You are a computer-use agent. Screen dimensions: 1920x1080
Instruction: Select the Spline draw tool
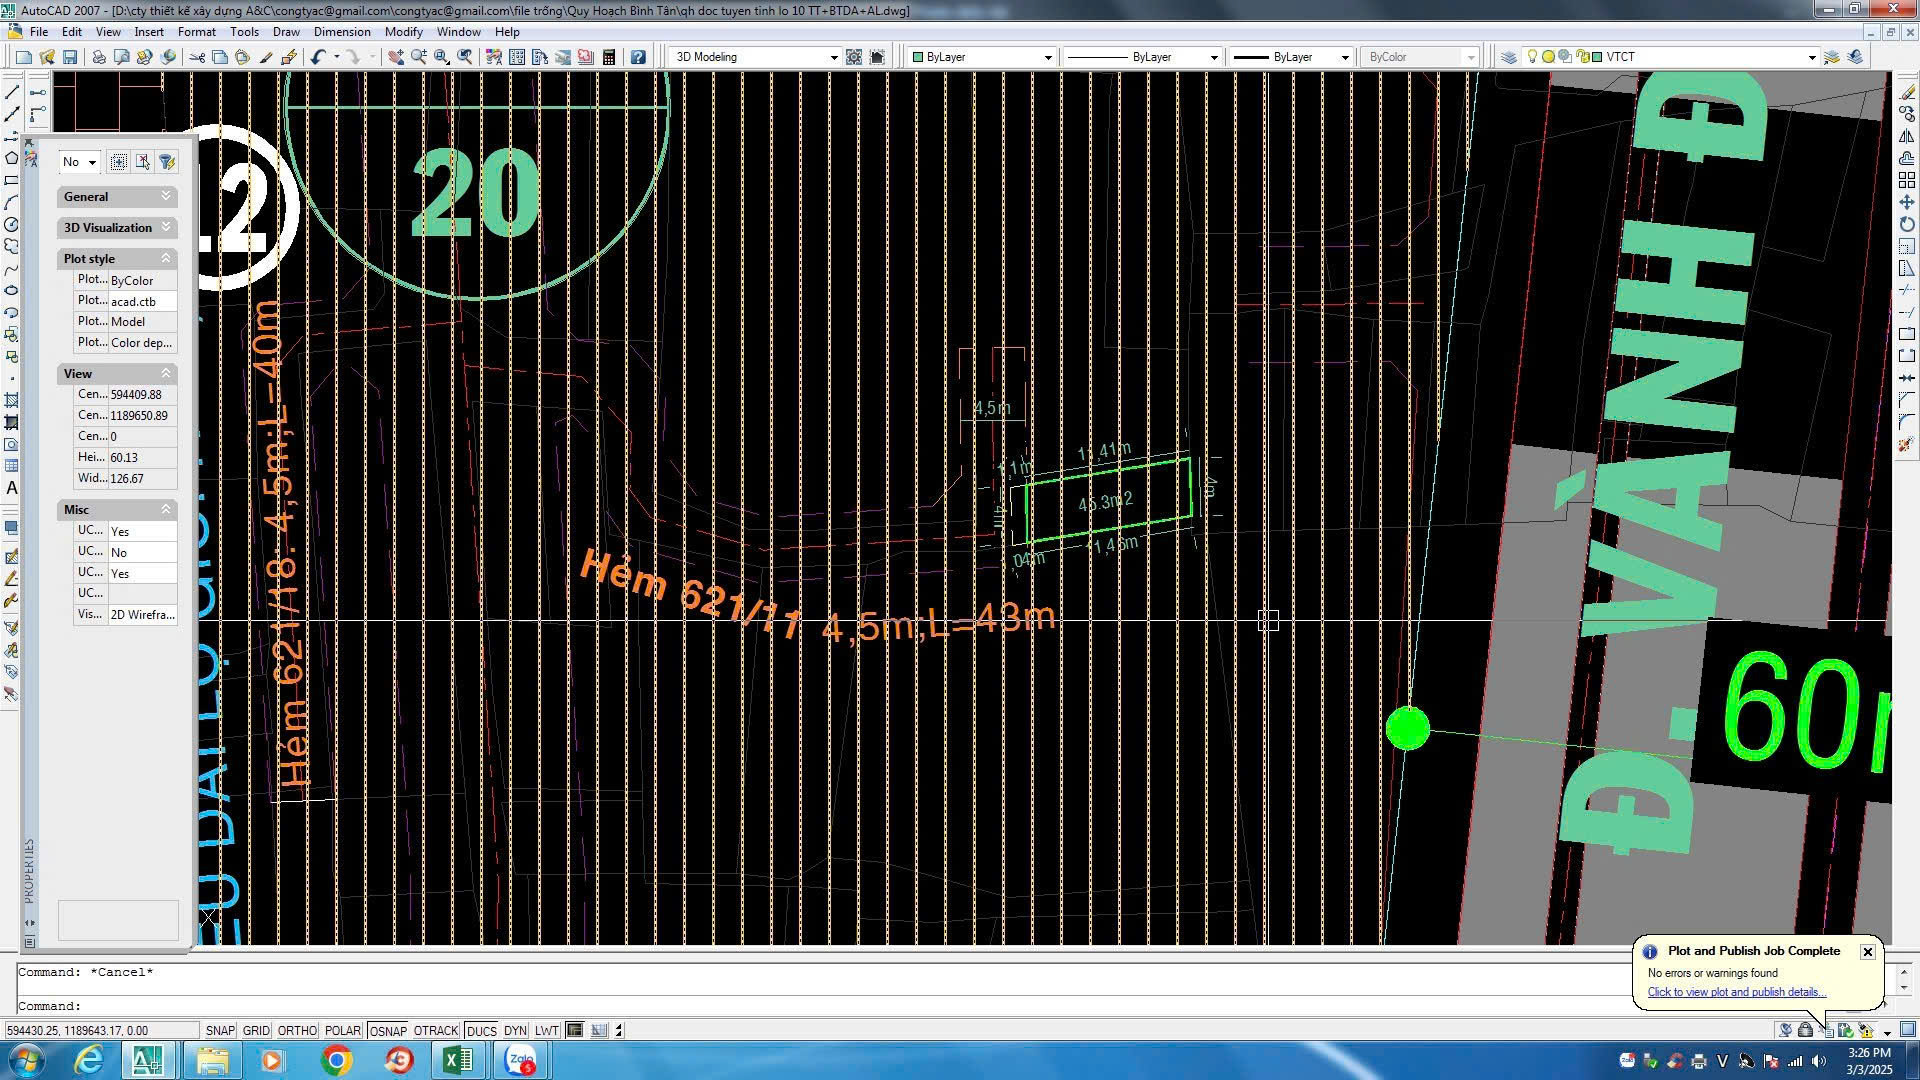pos(12,269)
